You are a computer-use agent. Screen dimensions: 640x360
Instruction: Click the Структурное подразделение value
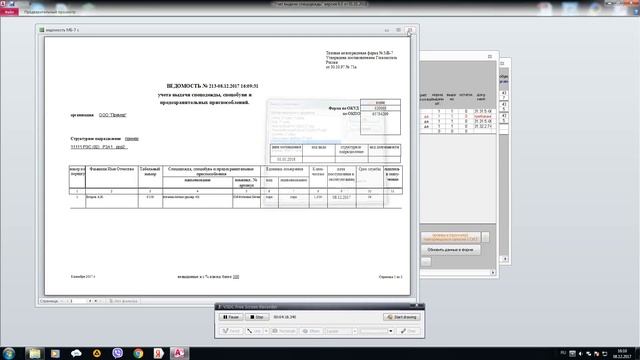coord(131,139)
